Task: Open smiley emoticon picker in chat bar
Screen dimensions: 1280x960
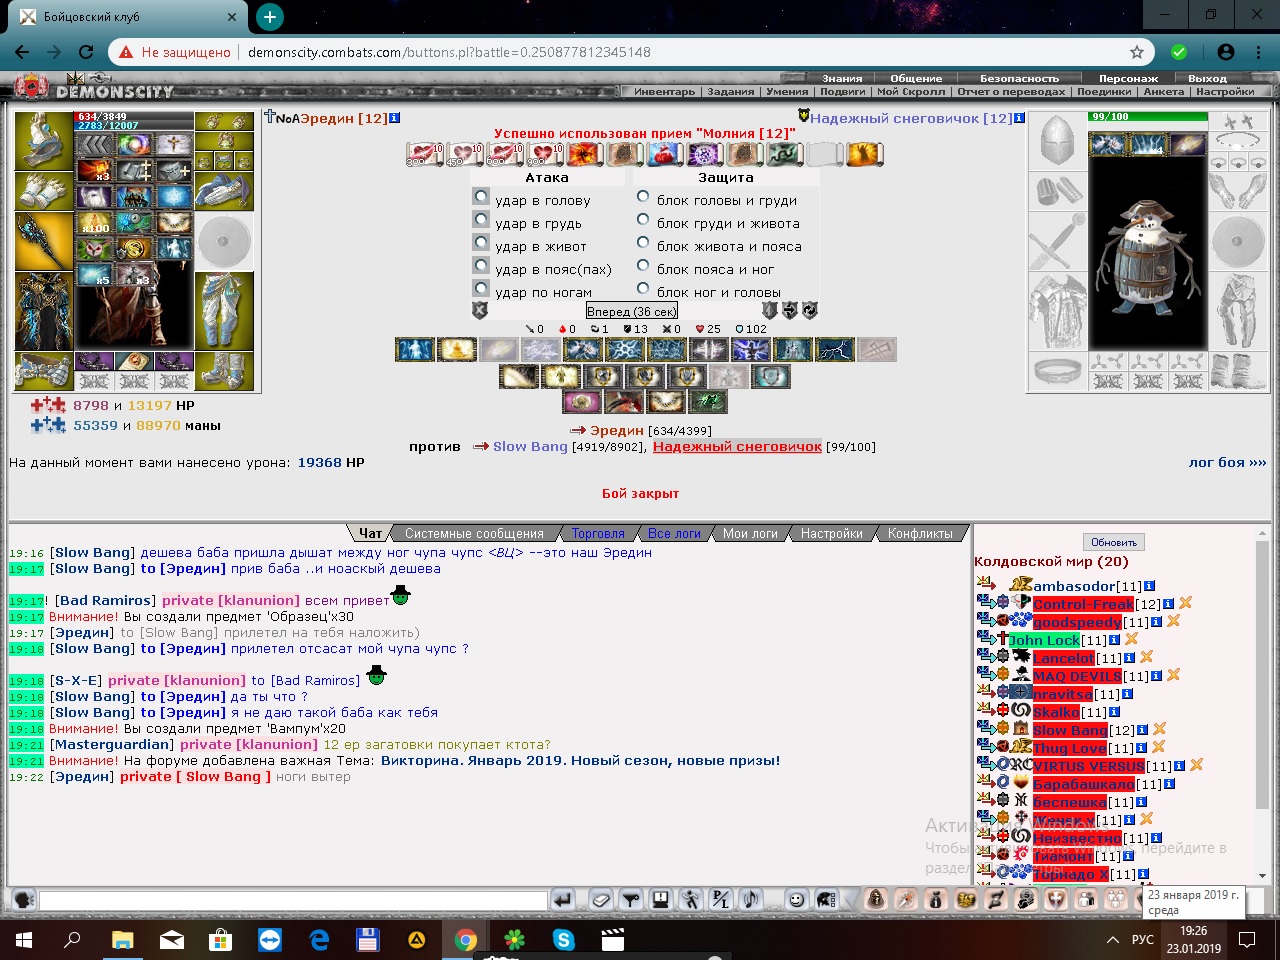Action: click(797, 900)
